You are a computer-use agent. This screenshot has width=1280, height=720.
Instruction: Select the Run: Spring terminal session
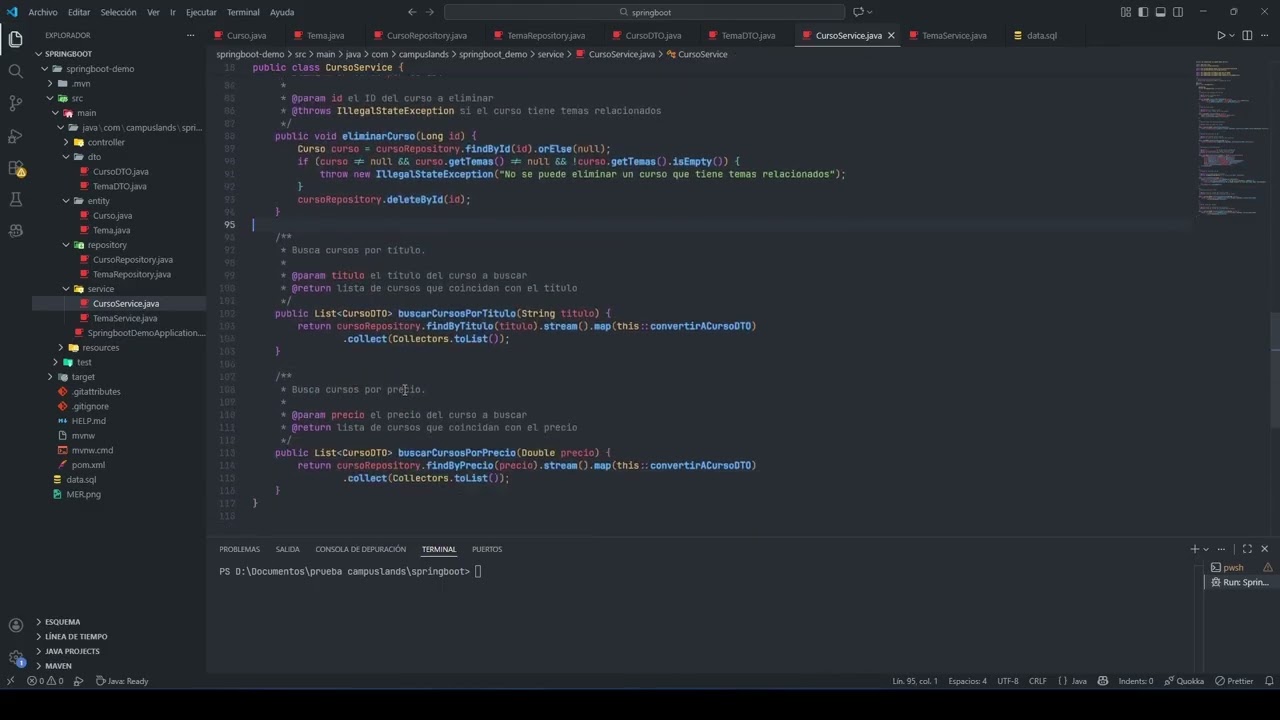tap(1240, 582)
